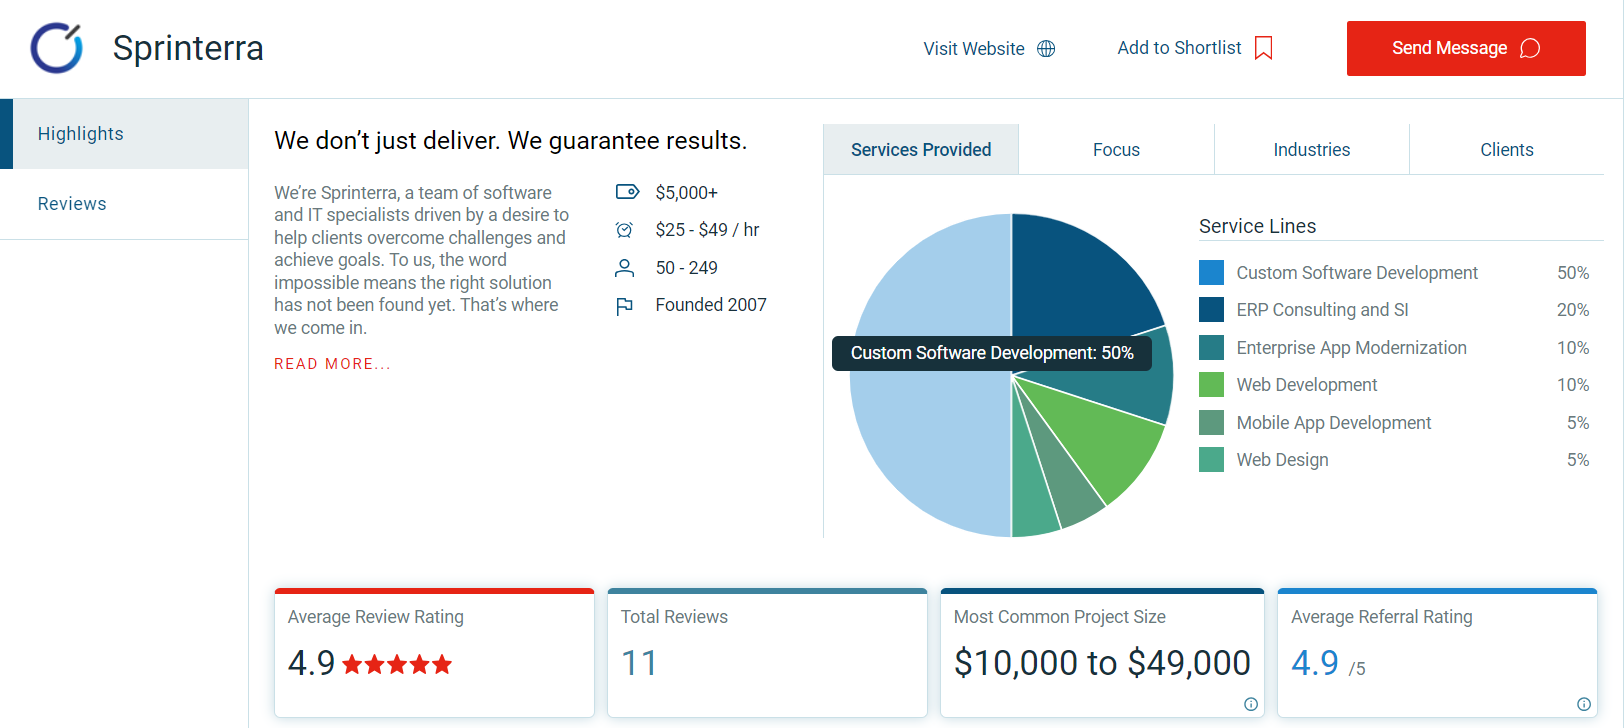Screen dimensions: 1624x728
Task: Click the READ MORE... link
Action: coord(332,364)
